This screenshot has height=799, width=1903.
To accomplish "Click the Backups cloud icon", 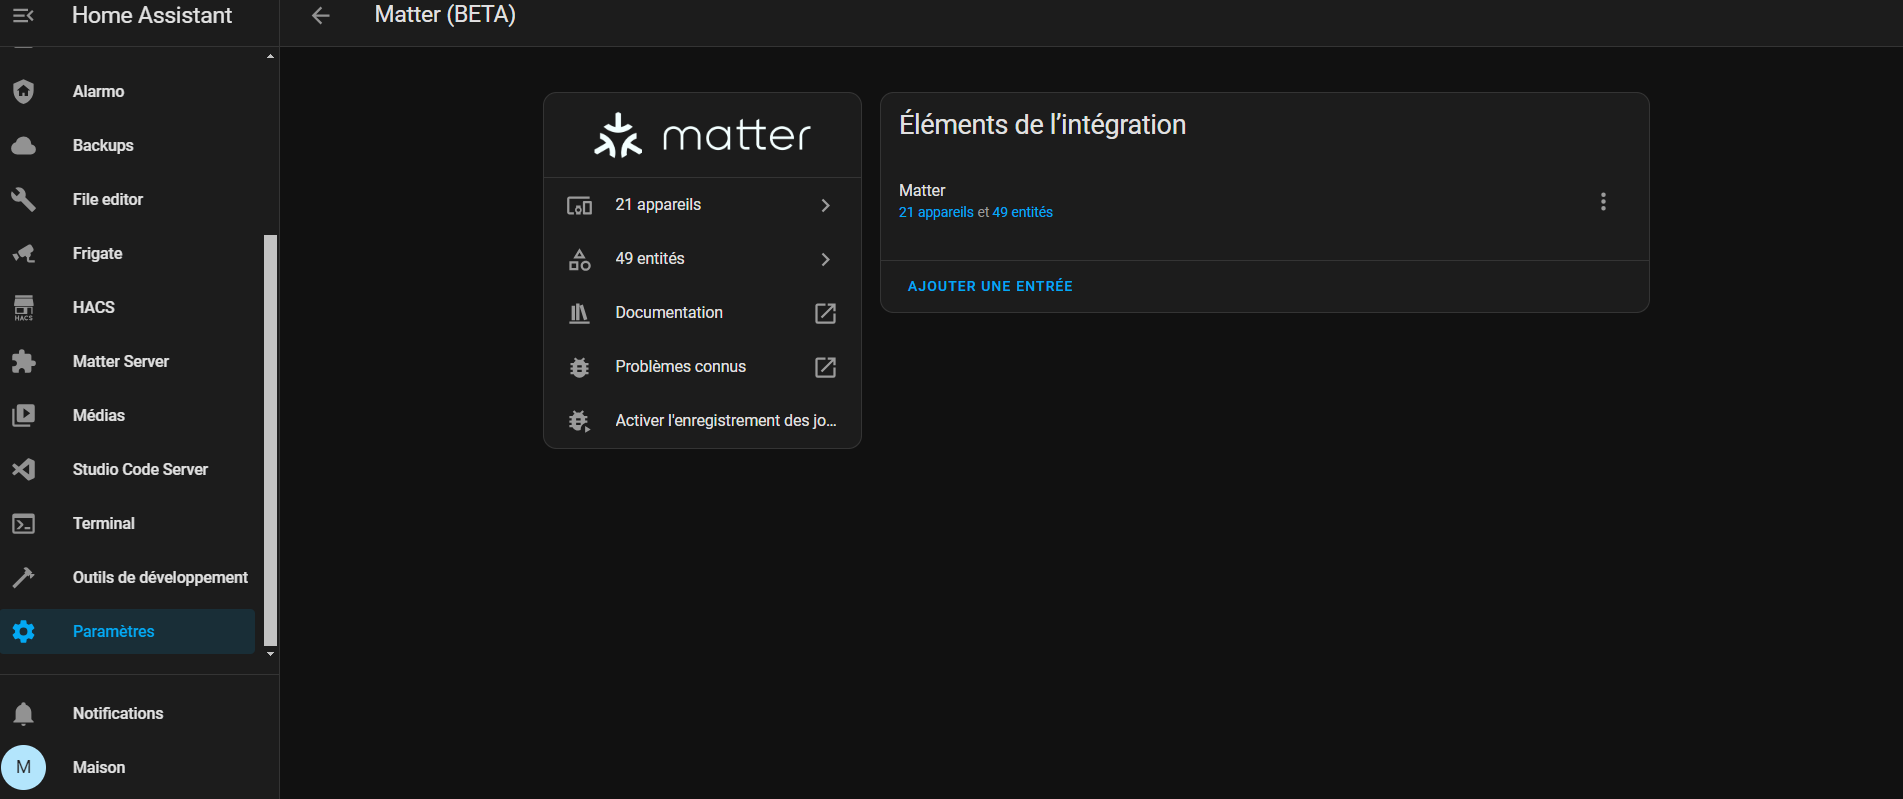I will coord(23,145).
